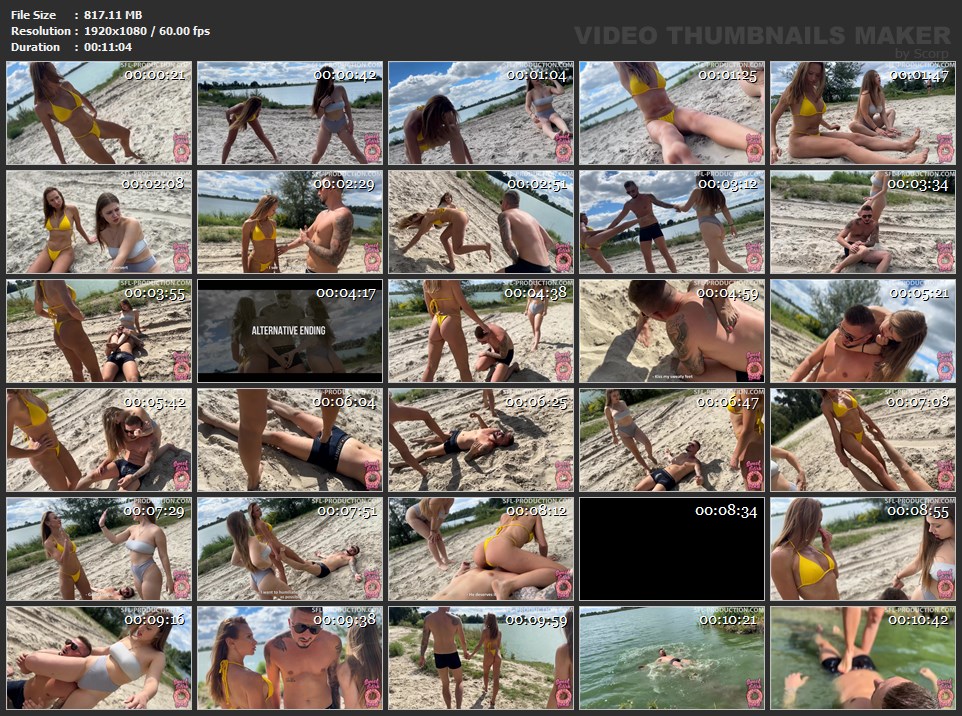The width and height of the screenshot is (962, 716).
Task: Open the thumbnail marked 00:01:47
Action: 863,113
